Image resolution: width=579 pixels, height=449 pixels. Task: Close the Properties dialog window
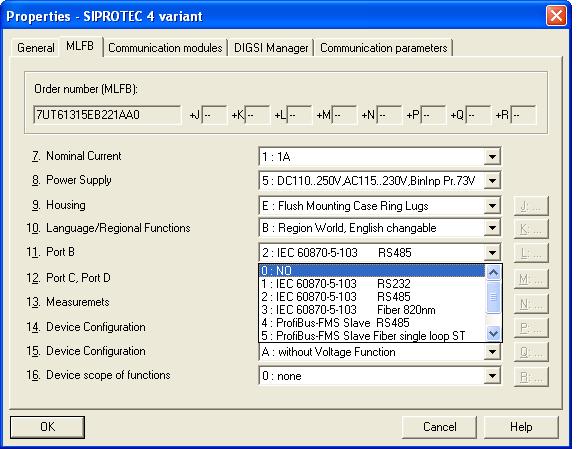coord(556,16)
